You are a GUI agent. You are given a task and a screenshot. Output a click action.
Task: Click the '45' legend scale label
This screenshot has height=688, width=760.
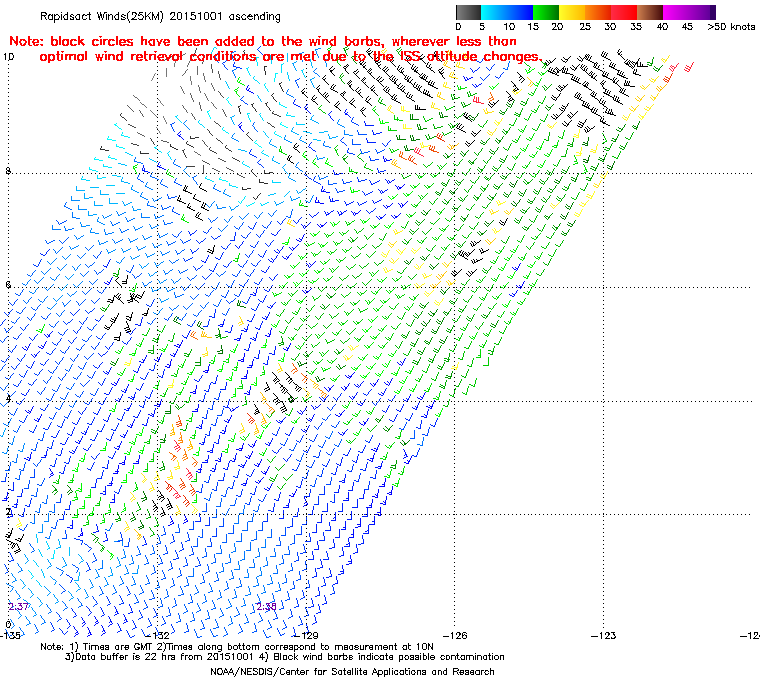coord(687,27)
